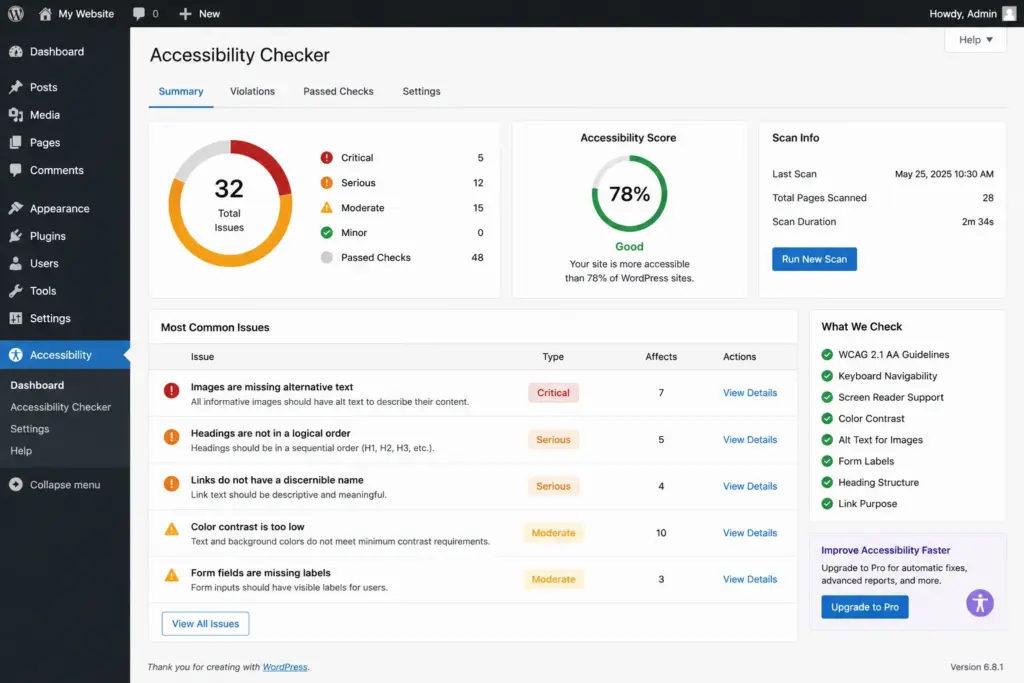Click the 32 total issues donut chart
Viewport: 1024px width, 683px height.
point(230,203)
